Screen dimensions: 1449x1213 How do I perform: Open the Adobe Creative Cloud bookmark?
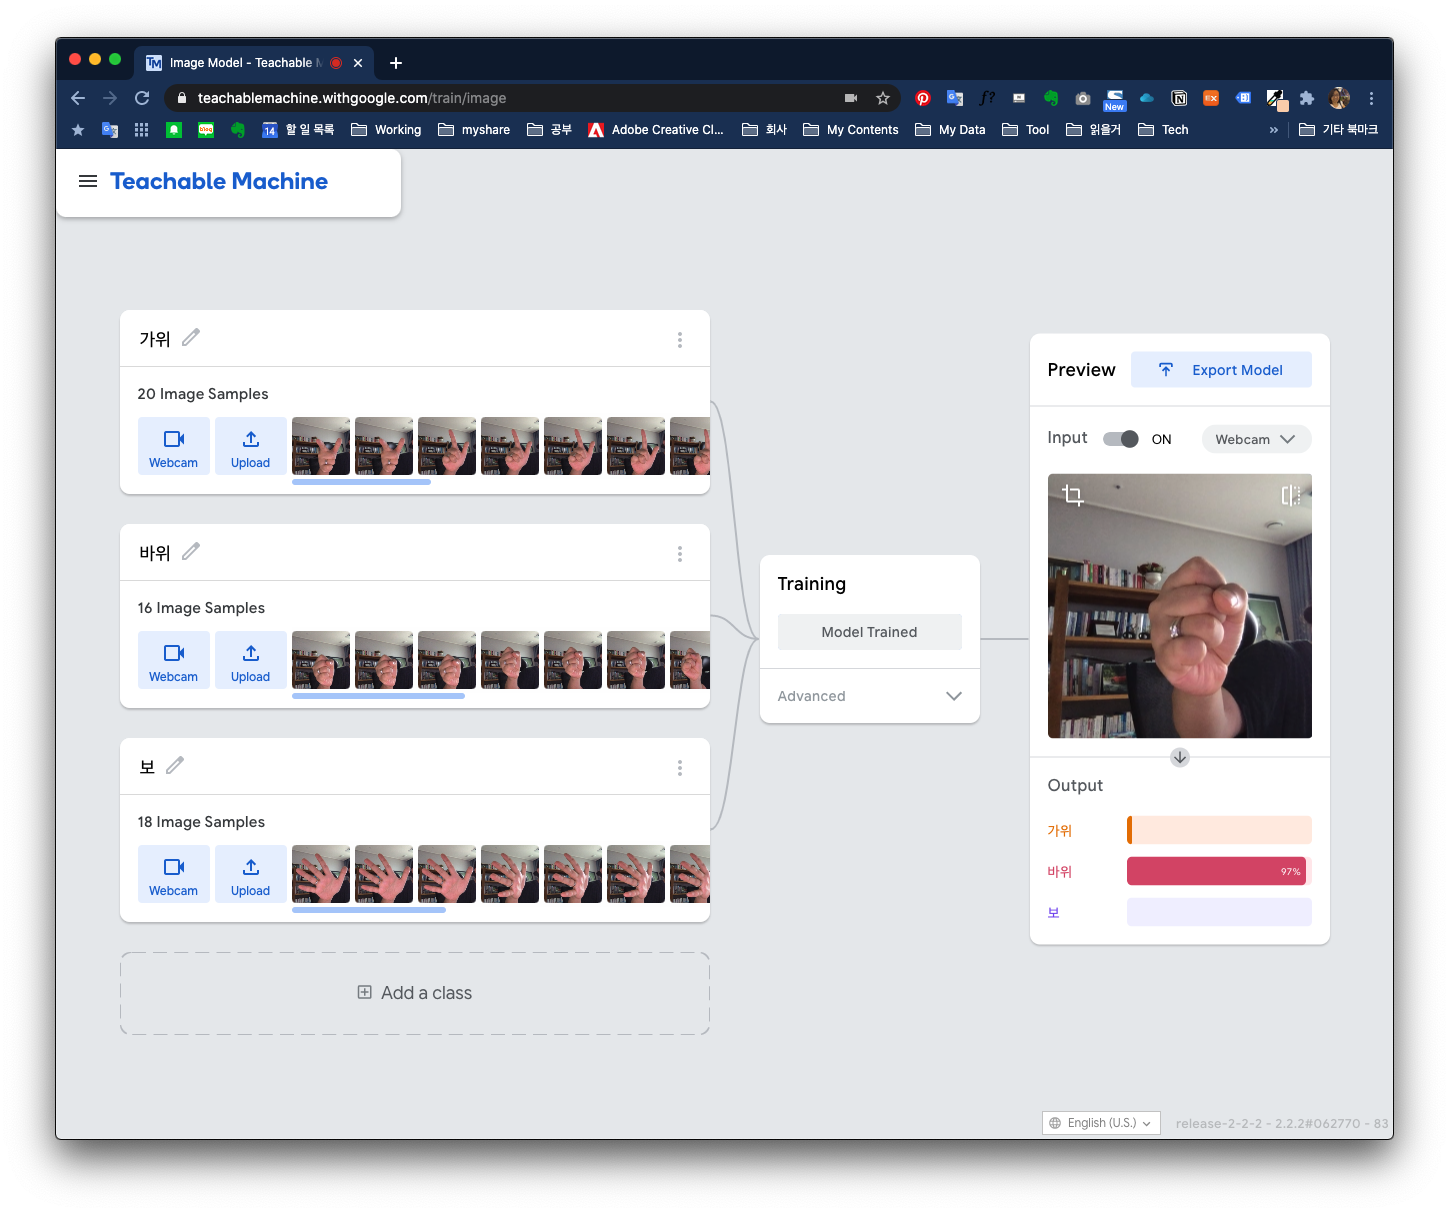(656, 130)
